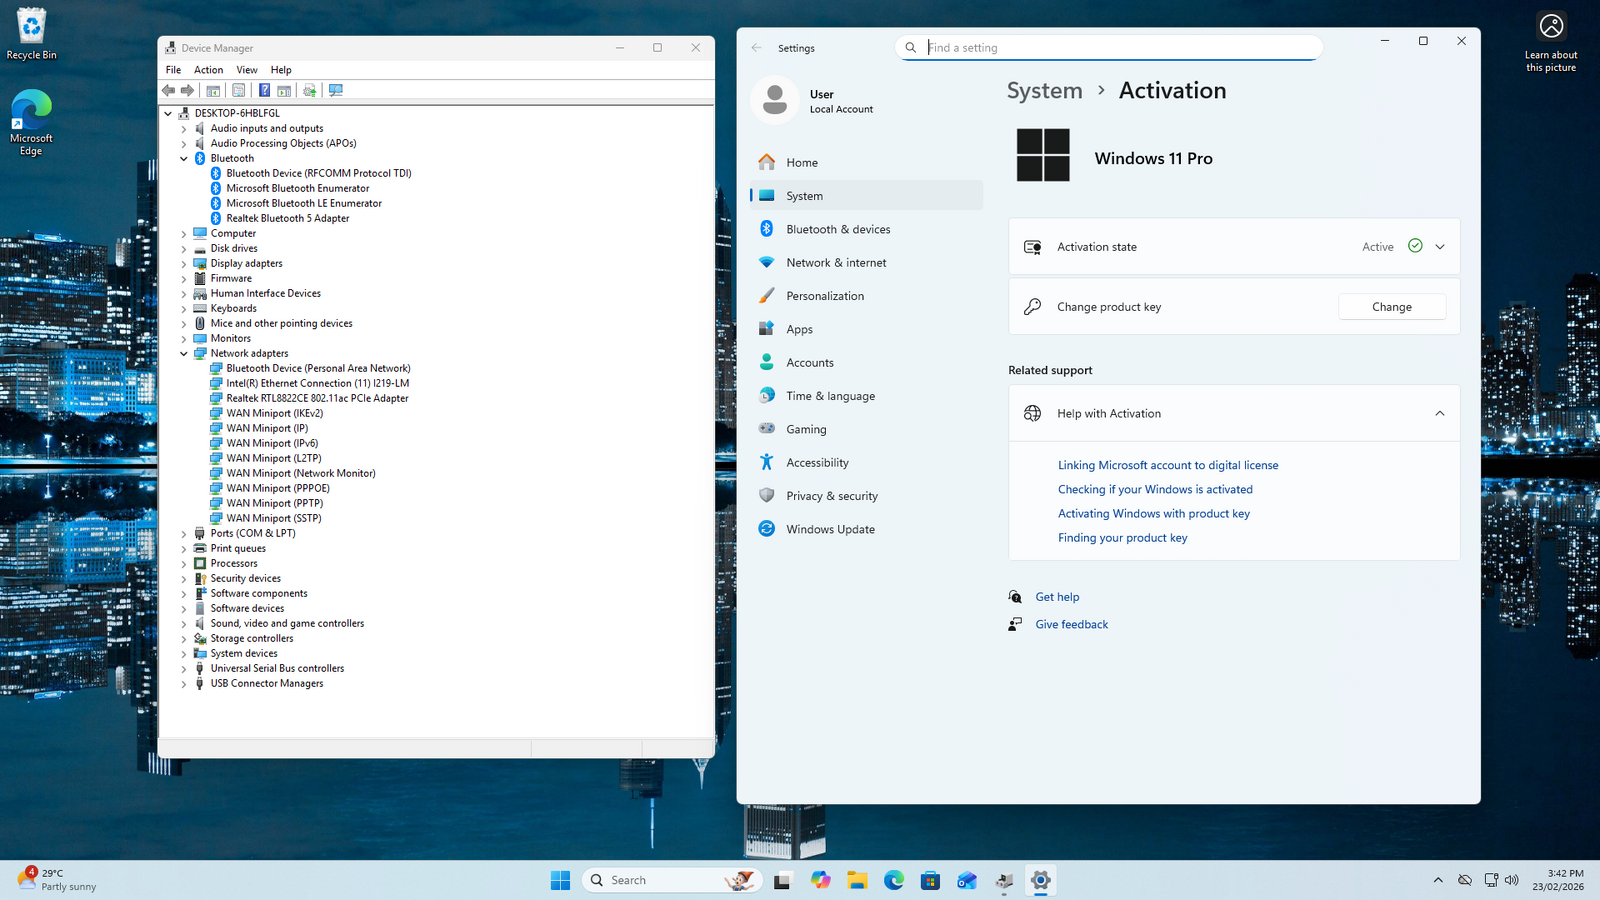Open the Action menu in Device Manager
This screenshot has height=900, width=1600.
coord(208,70)
